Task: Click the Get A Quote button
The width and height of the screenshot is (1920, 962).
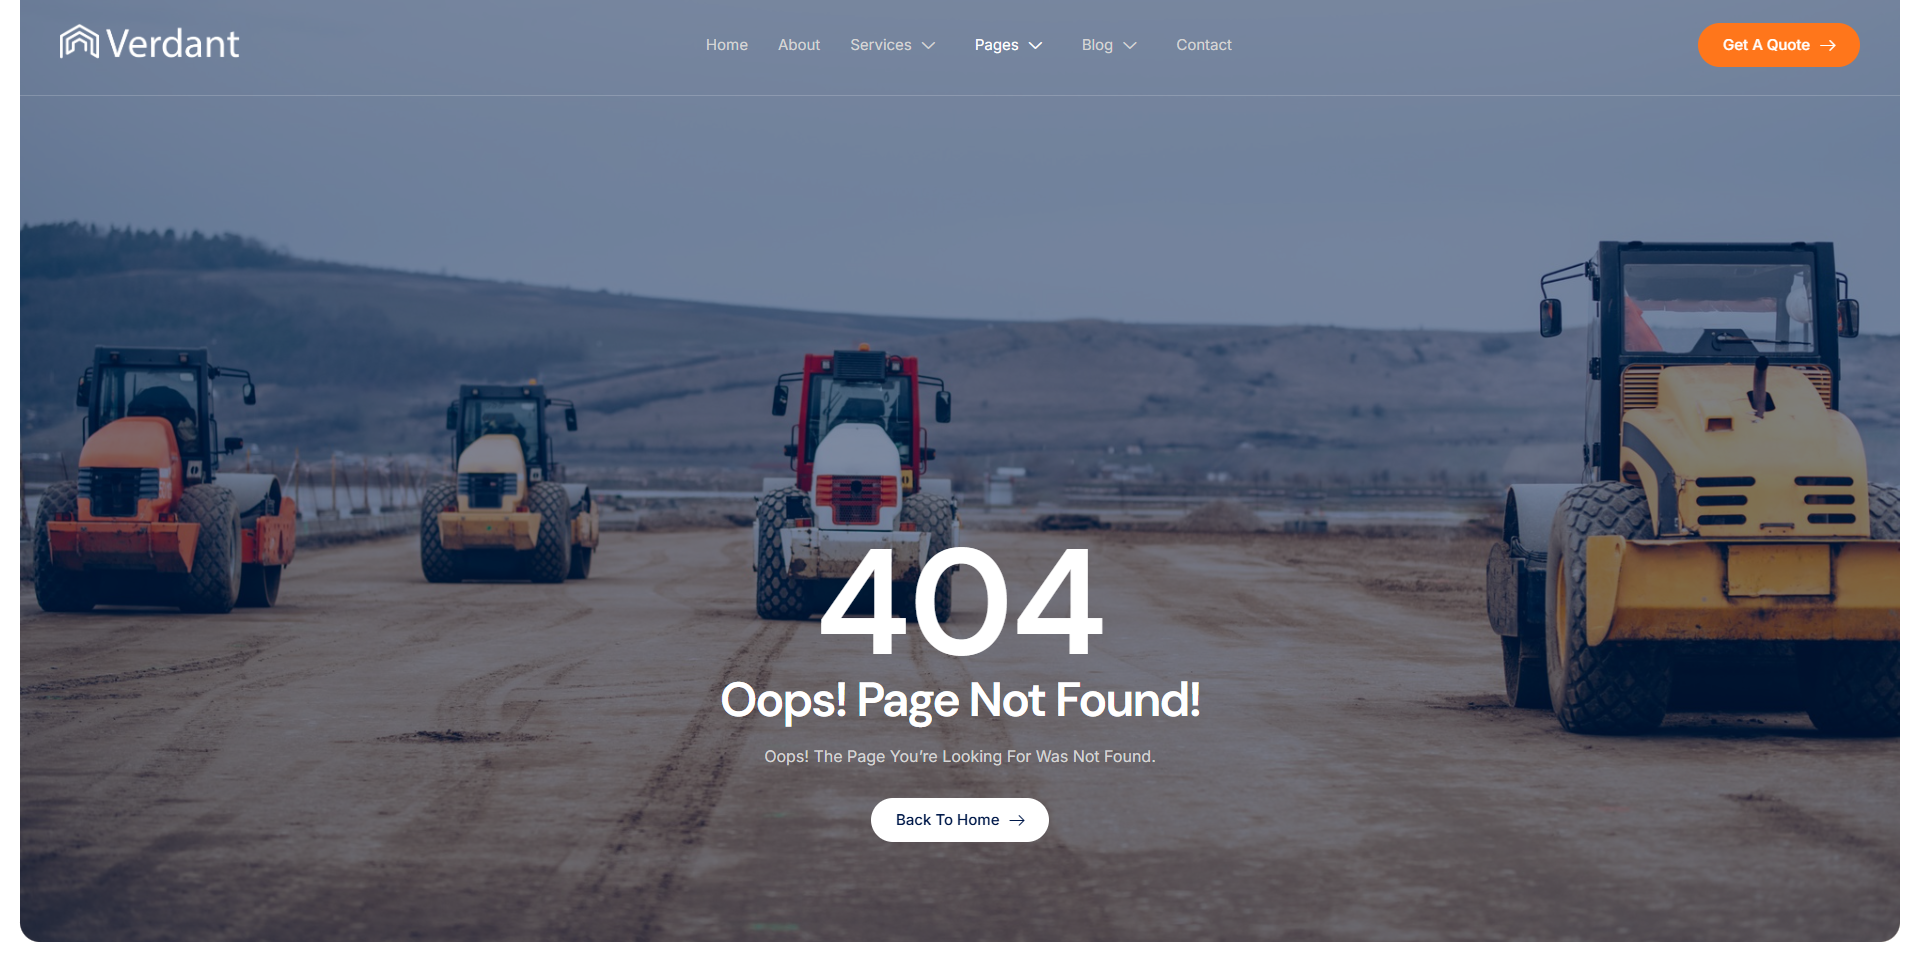Action: [1778, 45]
